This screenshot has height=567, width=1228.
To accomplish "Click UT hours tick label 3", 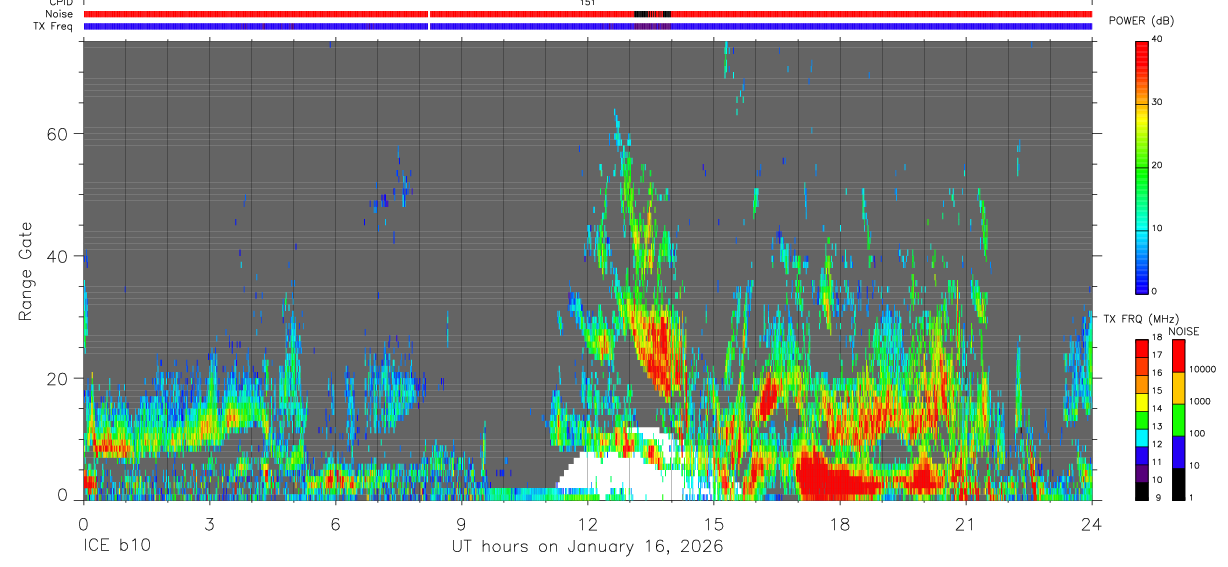I will pyautogui.click(x=209, y=524).
